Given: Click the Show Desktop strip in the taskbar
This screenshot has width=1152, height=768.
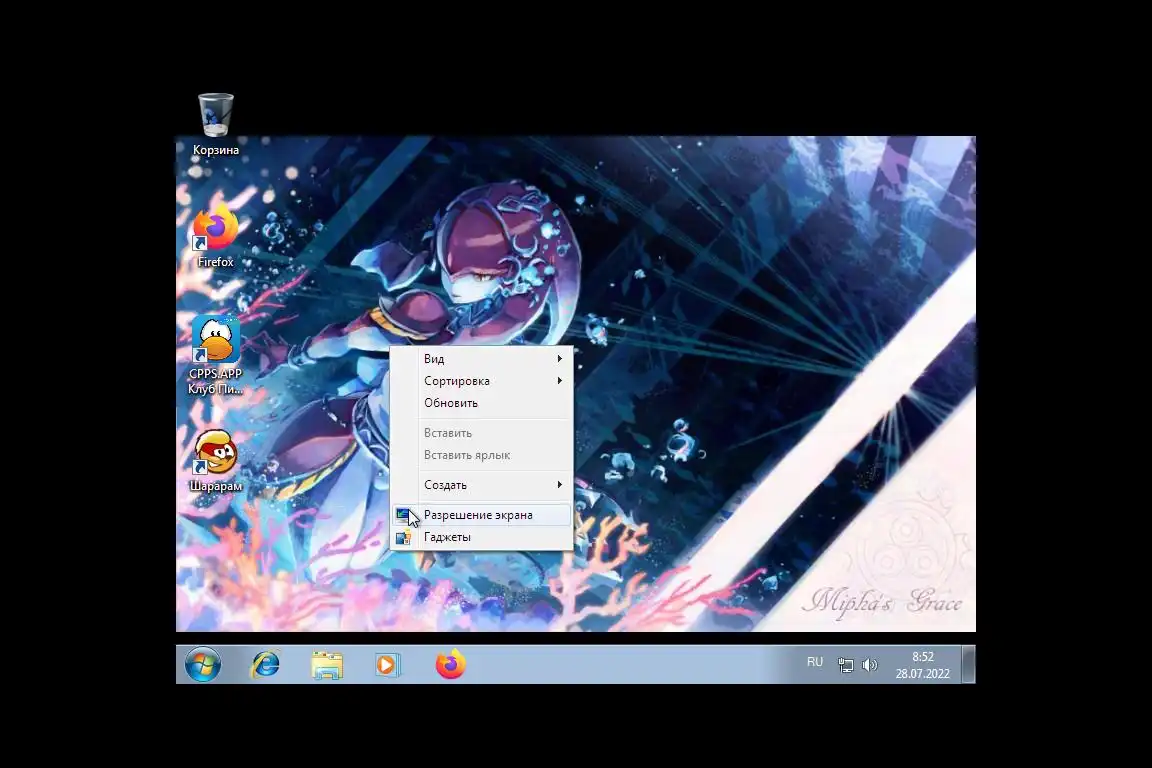Looking at the screenshot, I should click(969, 664).
